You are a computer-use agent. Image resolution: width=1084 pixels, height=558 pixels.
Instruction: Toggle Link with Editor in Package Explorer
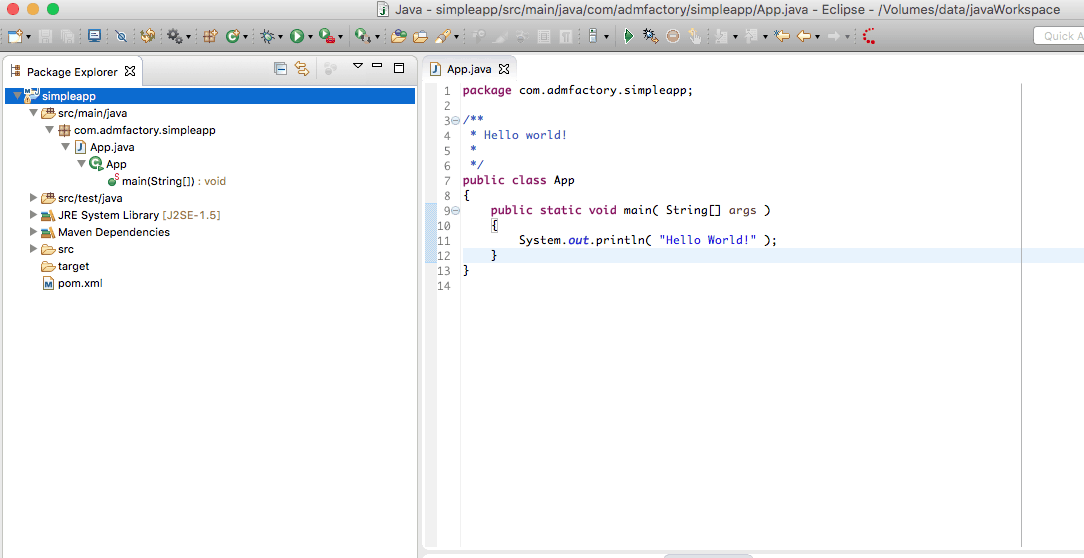point(301,68)
